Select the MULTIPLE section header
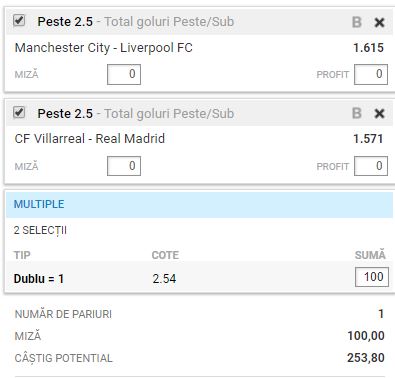This screenshot has width=395, height=378. (x=199, y=204)
